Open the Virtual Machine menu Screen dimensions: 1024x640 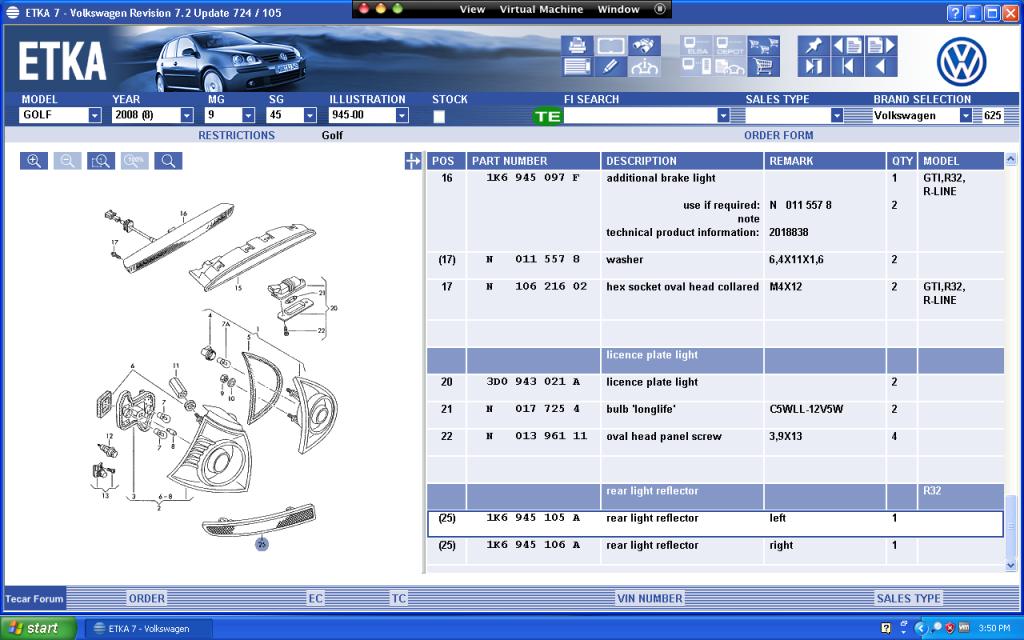tap(541, 9)
